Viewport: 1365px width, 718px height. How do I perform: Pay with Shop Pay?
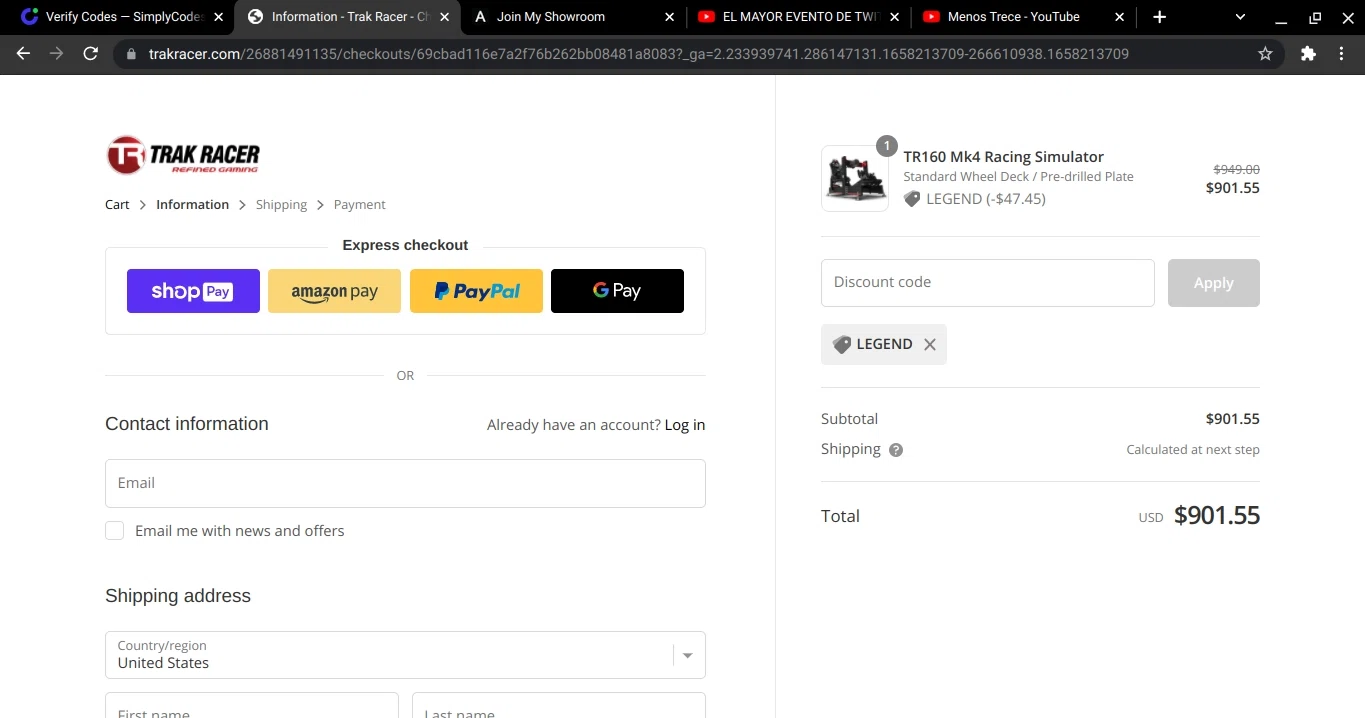(x=193, y=291)
